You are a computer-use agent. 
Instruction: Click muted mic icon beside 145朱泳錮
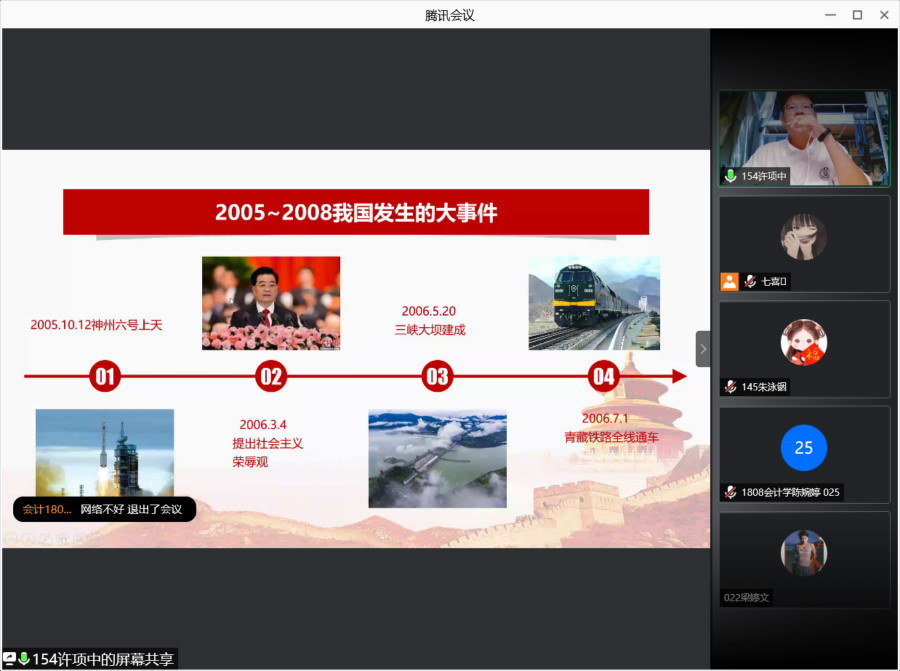click(x=731, y=387)
